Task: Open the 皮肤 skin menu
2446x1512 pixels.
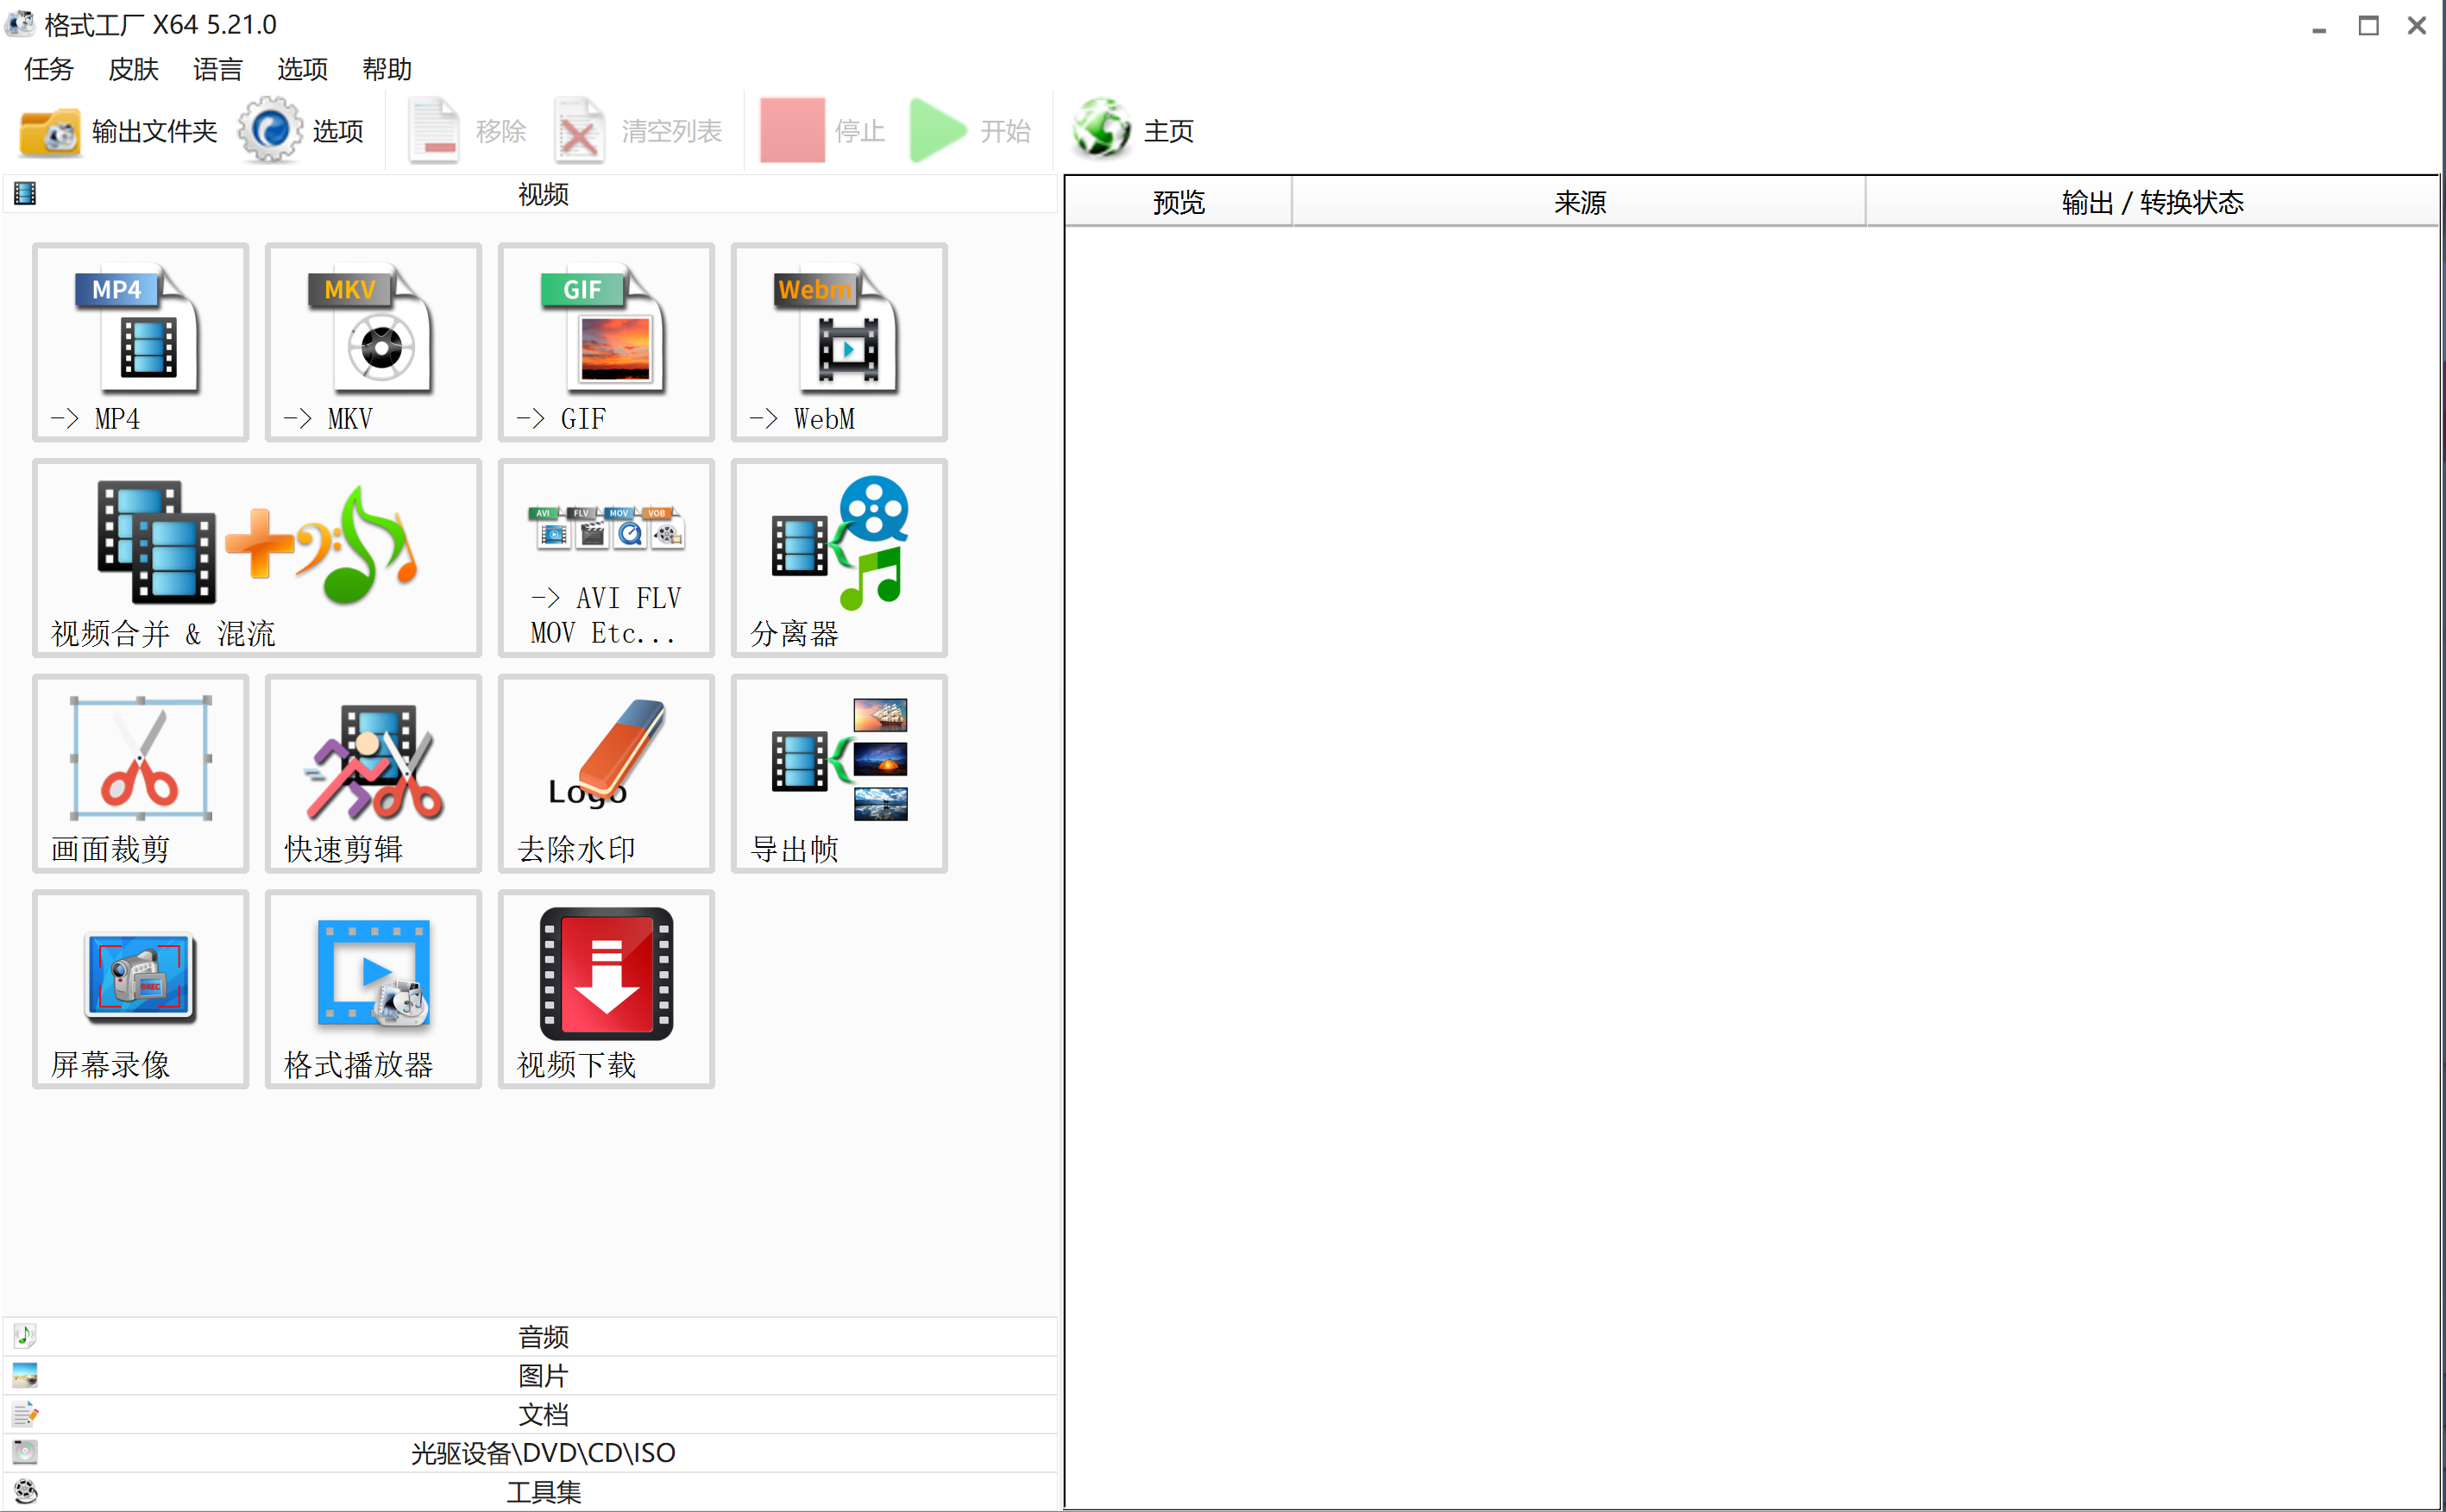Action: (x=133, y=69)
